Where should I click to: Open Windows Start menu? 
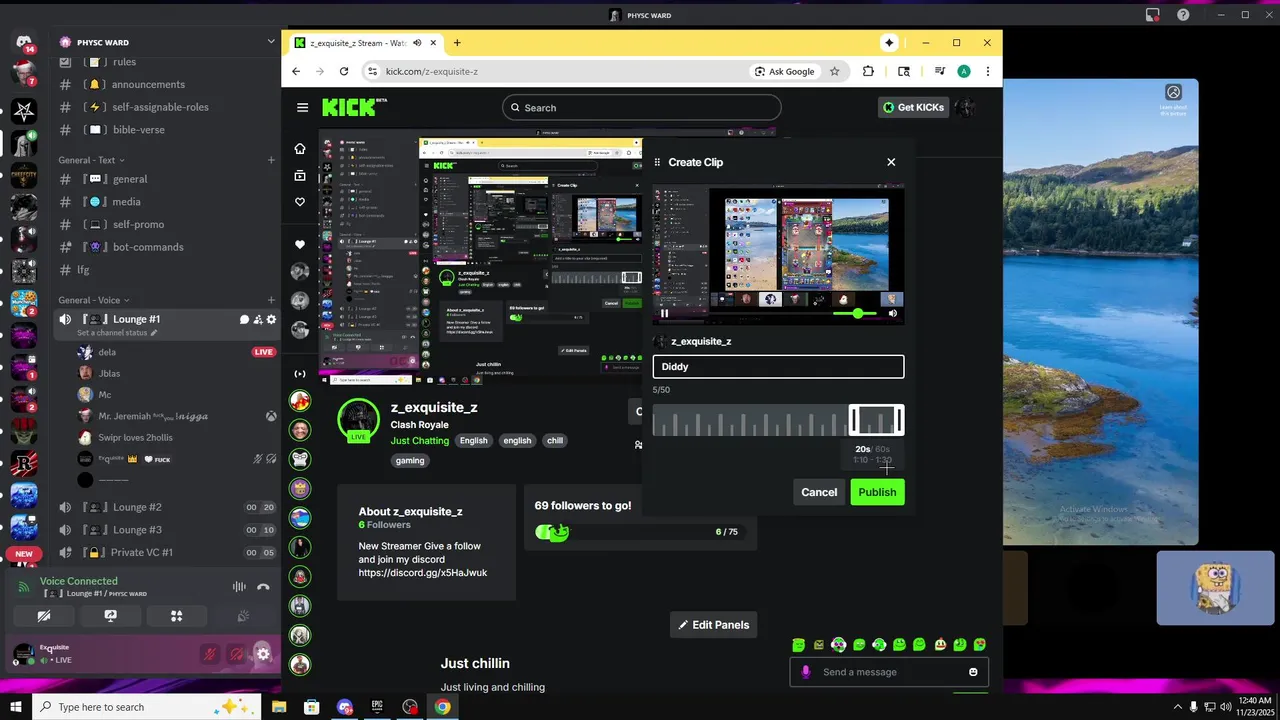pos(14,707)
